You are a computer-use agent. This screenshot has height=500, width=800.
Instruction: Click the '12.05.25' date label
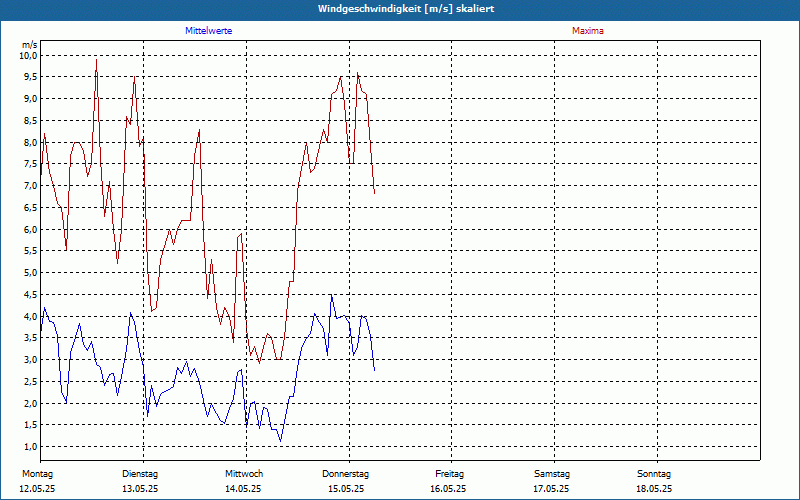tap(37, 489)
